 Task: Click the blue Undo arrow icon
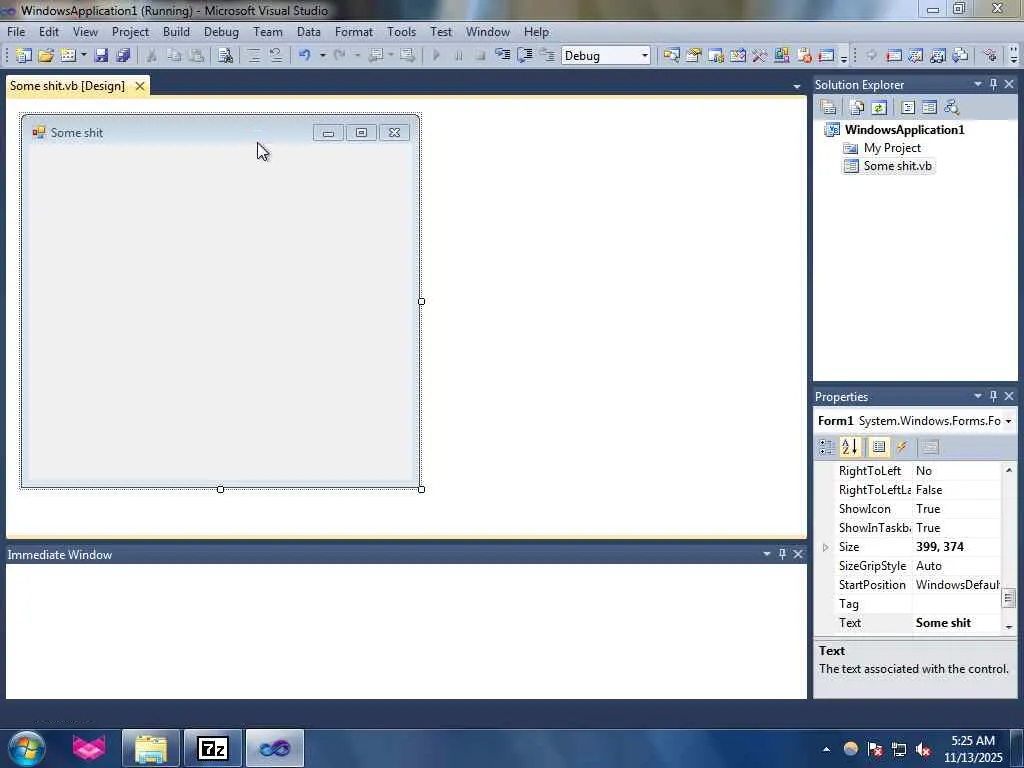[x=305, y=56]
